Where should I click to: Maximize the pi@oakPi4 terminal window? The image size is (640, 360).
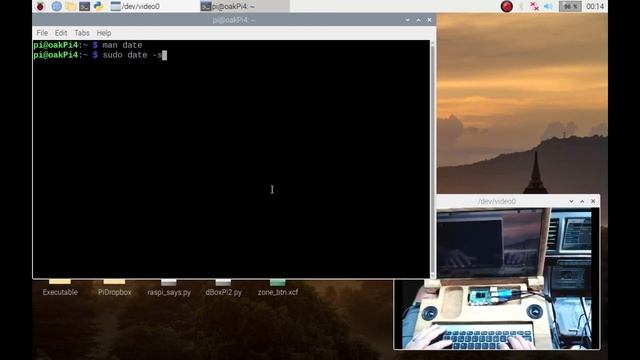(x=418, y=20)
